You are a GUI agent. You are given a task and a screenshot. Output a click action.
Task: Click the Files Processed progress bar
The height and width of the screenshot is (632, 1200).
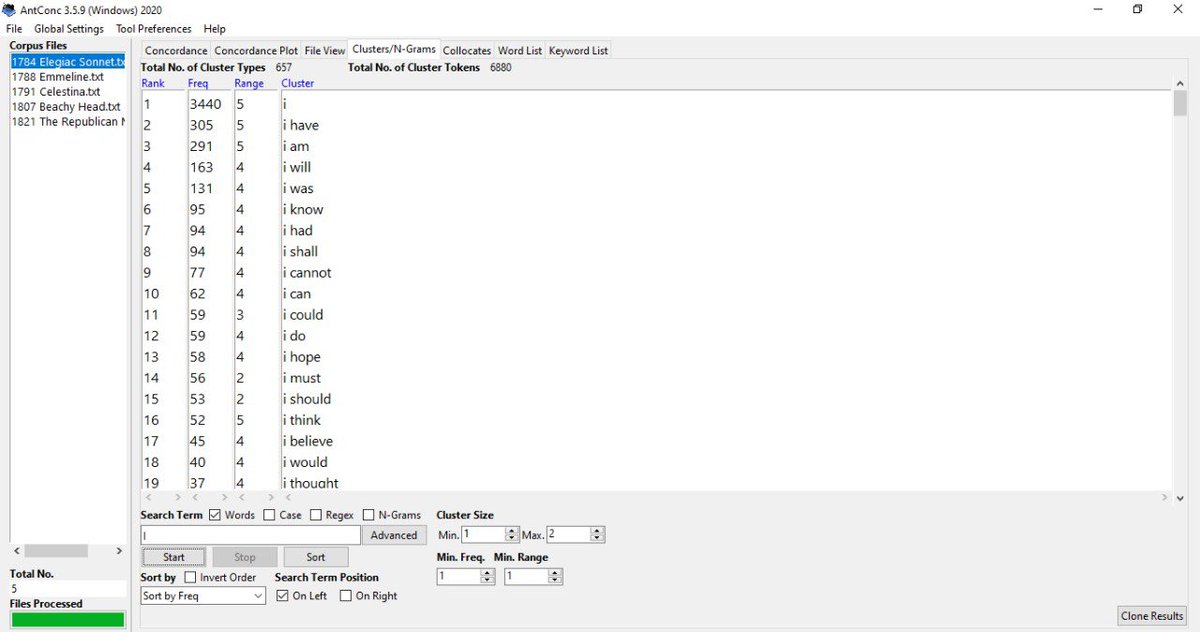(68, 619)
